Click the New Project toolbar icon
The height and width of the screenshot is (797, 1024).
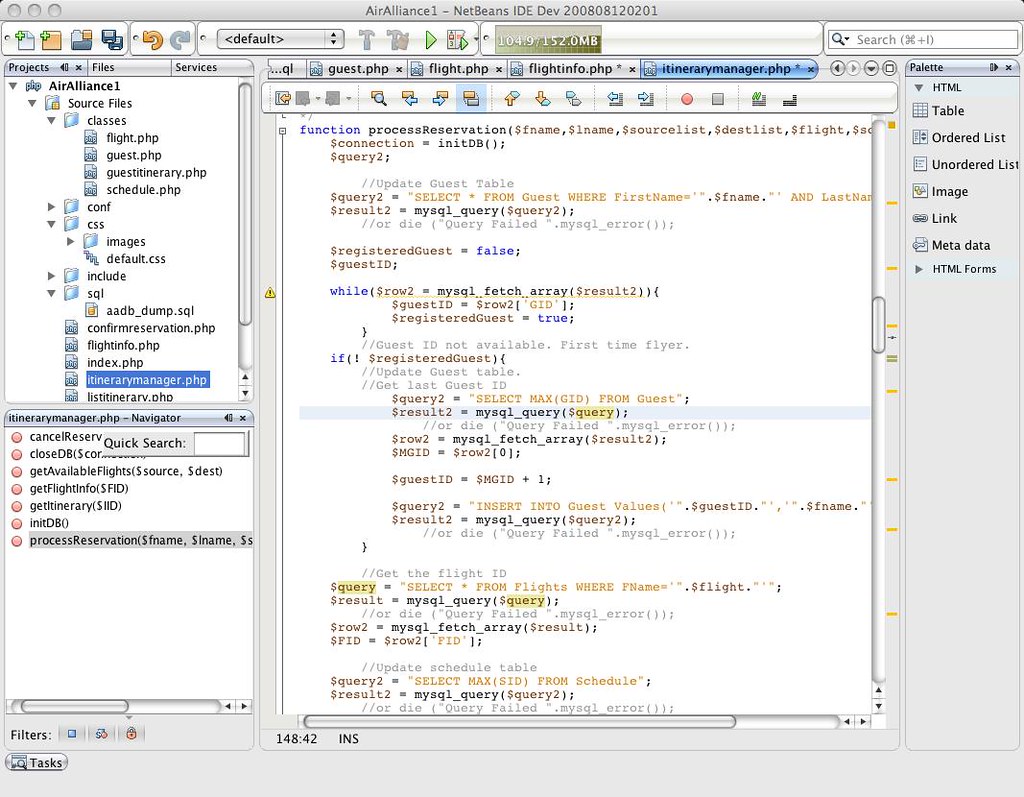51,40
